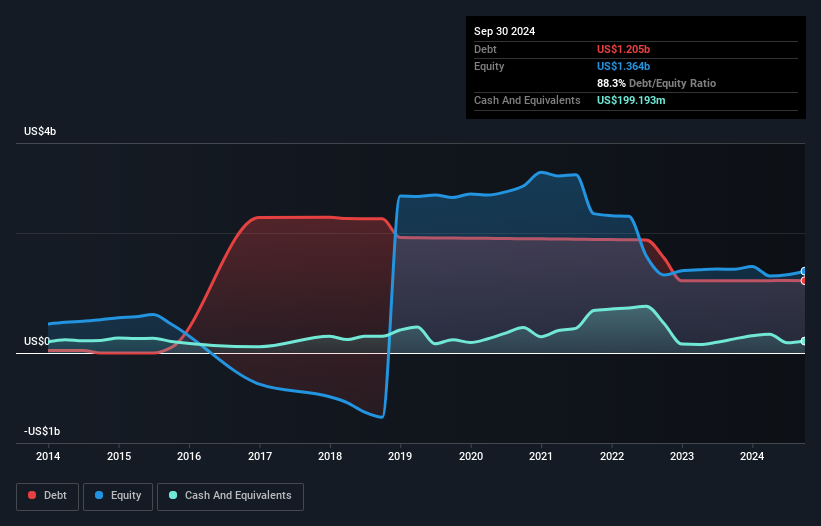The image size is (821, 526).
Task: Click the red Debt legend dot
Action: [x=32, y=495]
